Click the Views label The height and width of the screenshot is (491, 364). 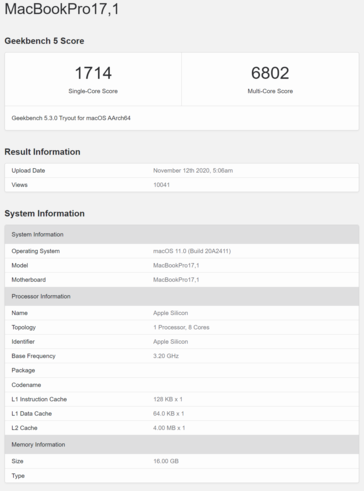click(x=20, y=185)
